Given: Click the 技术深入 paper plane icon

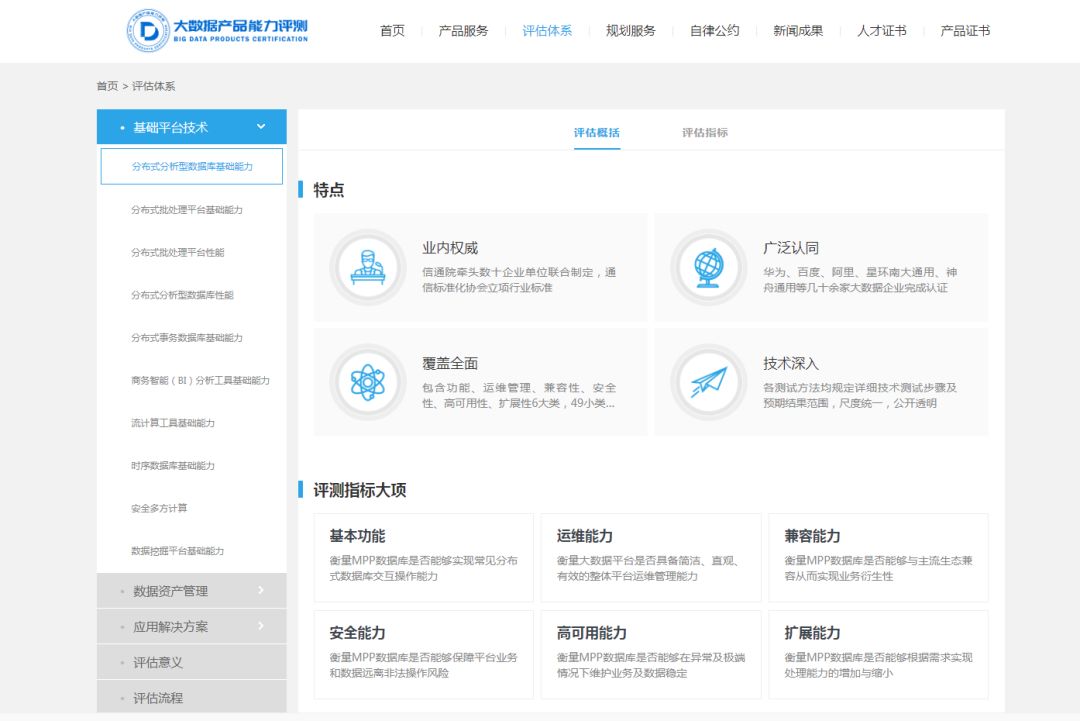Looking at the screenshot, I should click(x=709, y=382).
